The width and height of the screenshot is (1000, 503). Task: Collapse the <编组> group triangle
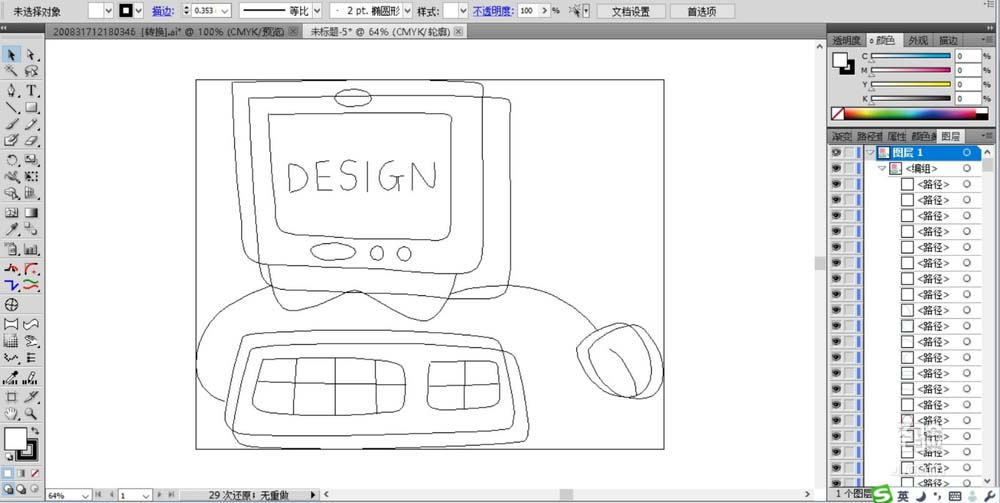point(882,168)
